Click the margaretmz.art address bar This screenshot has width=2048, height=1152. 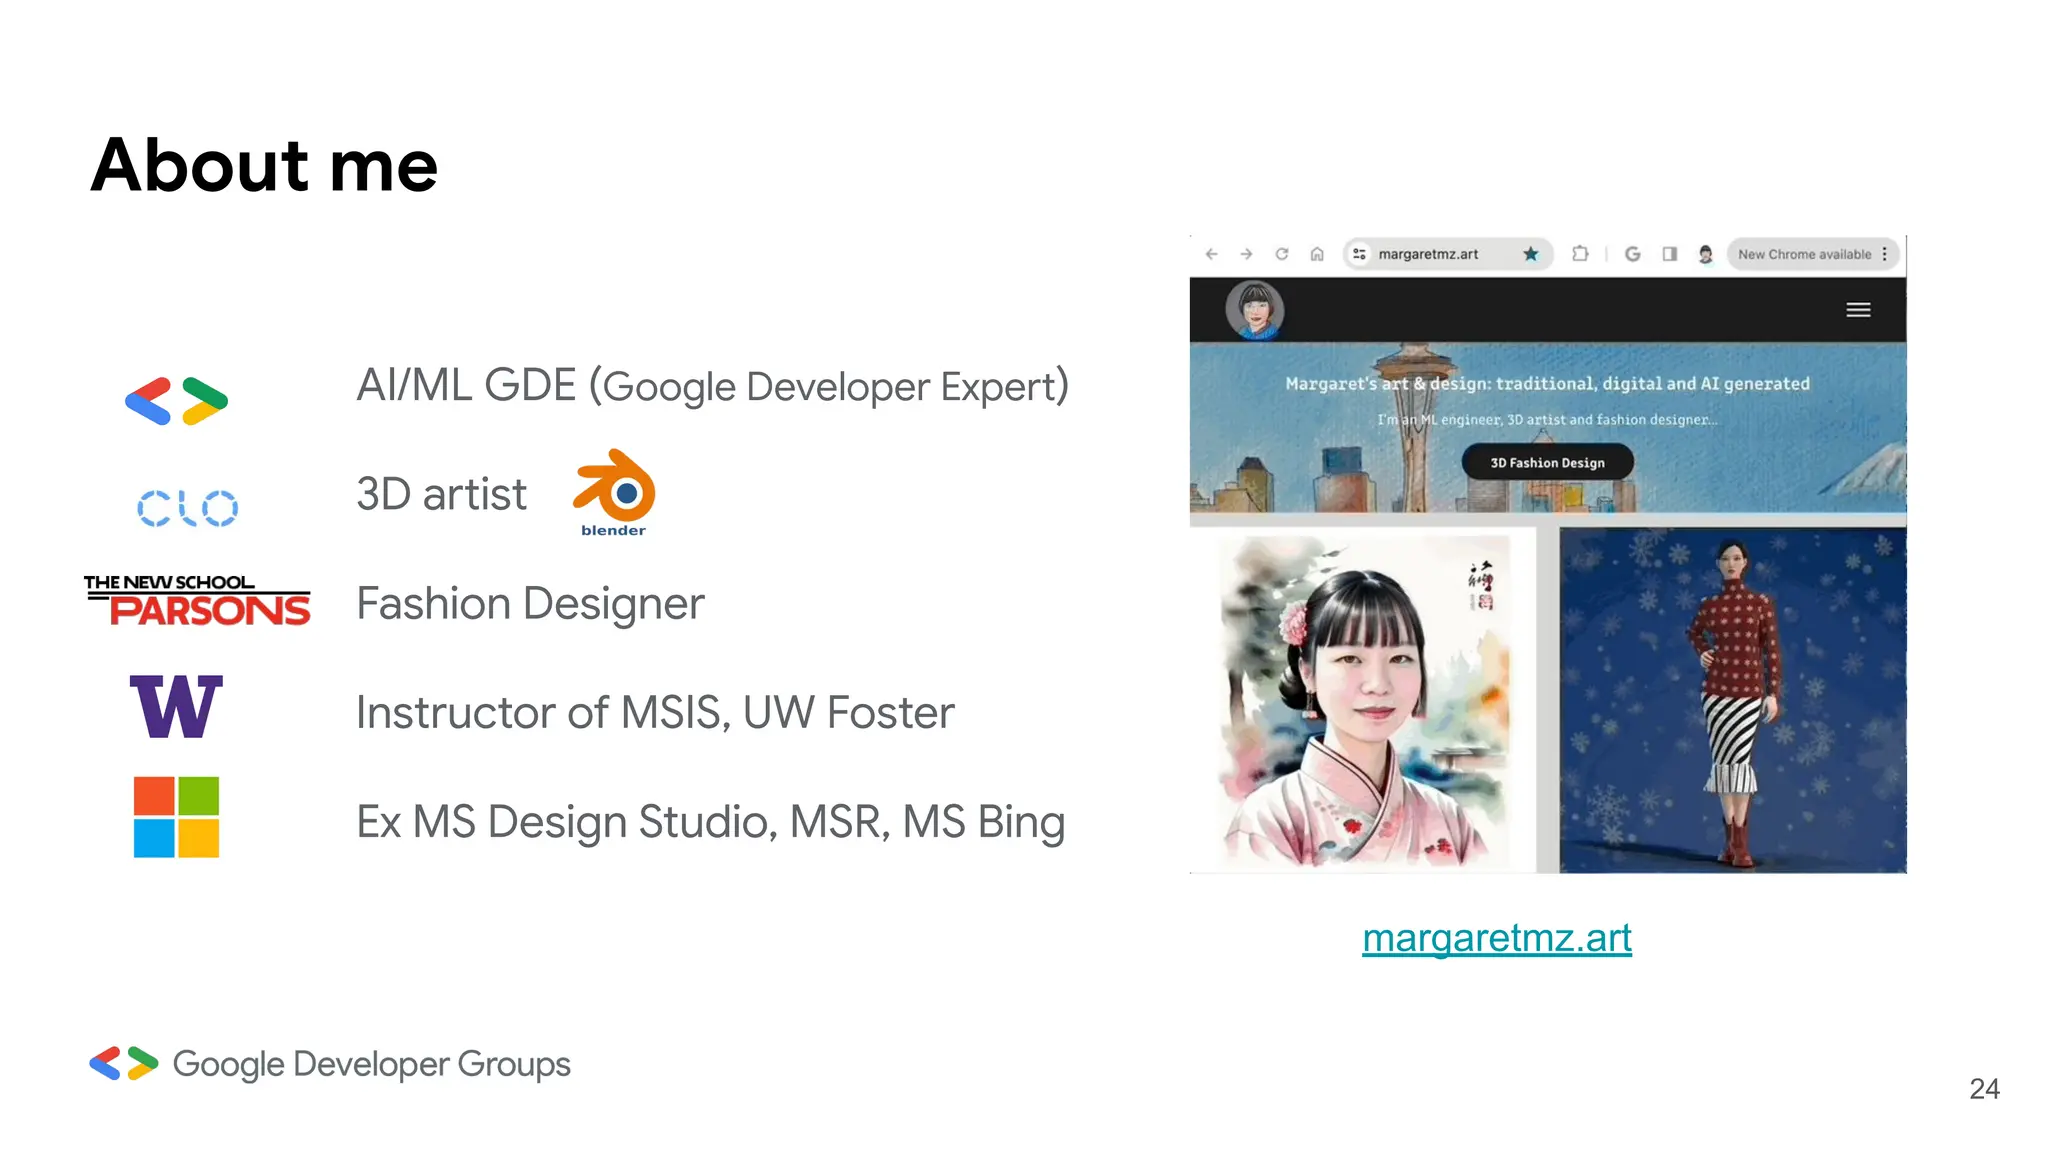tap(1448, 254)
